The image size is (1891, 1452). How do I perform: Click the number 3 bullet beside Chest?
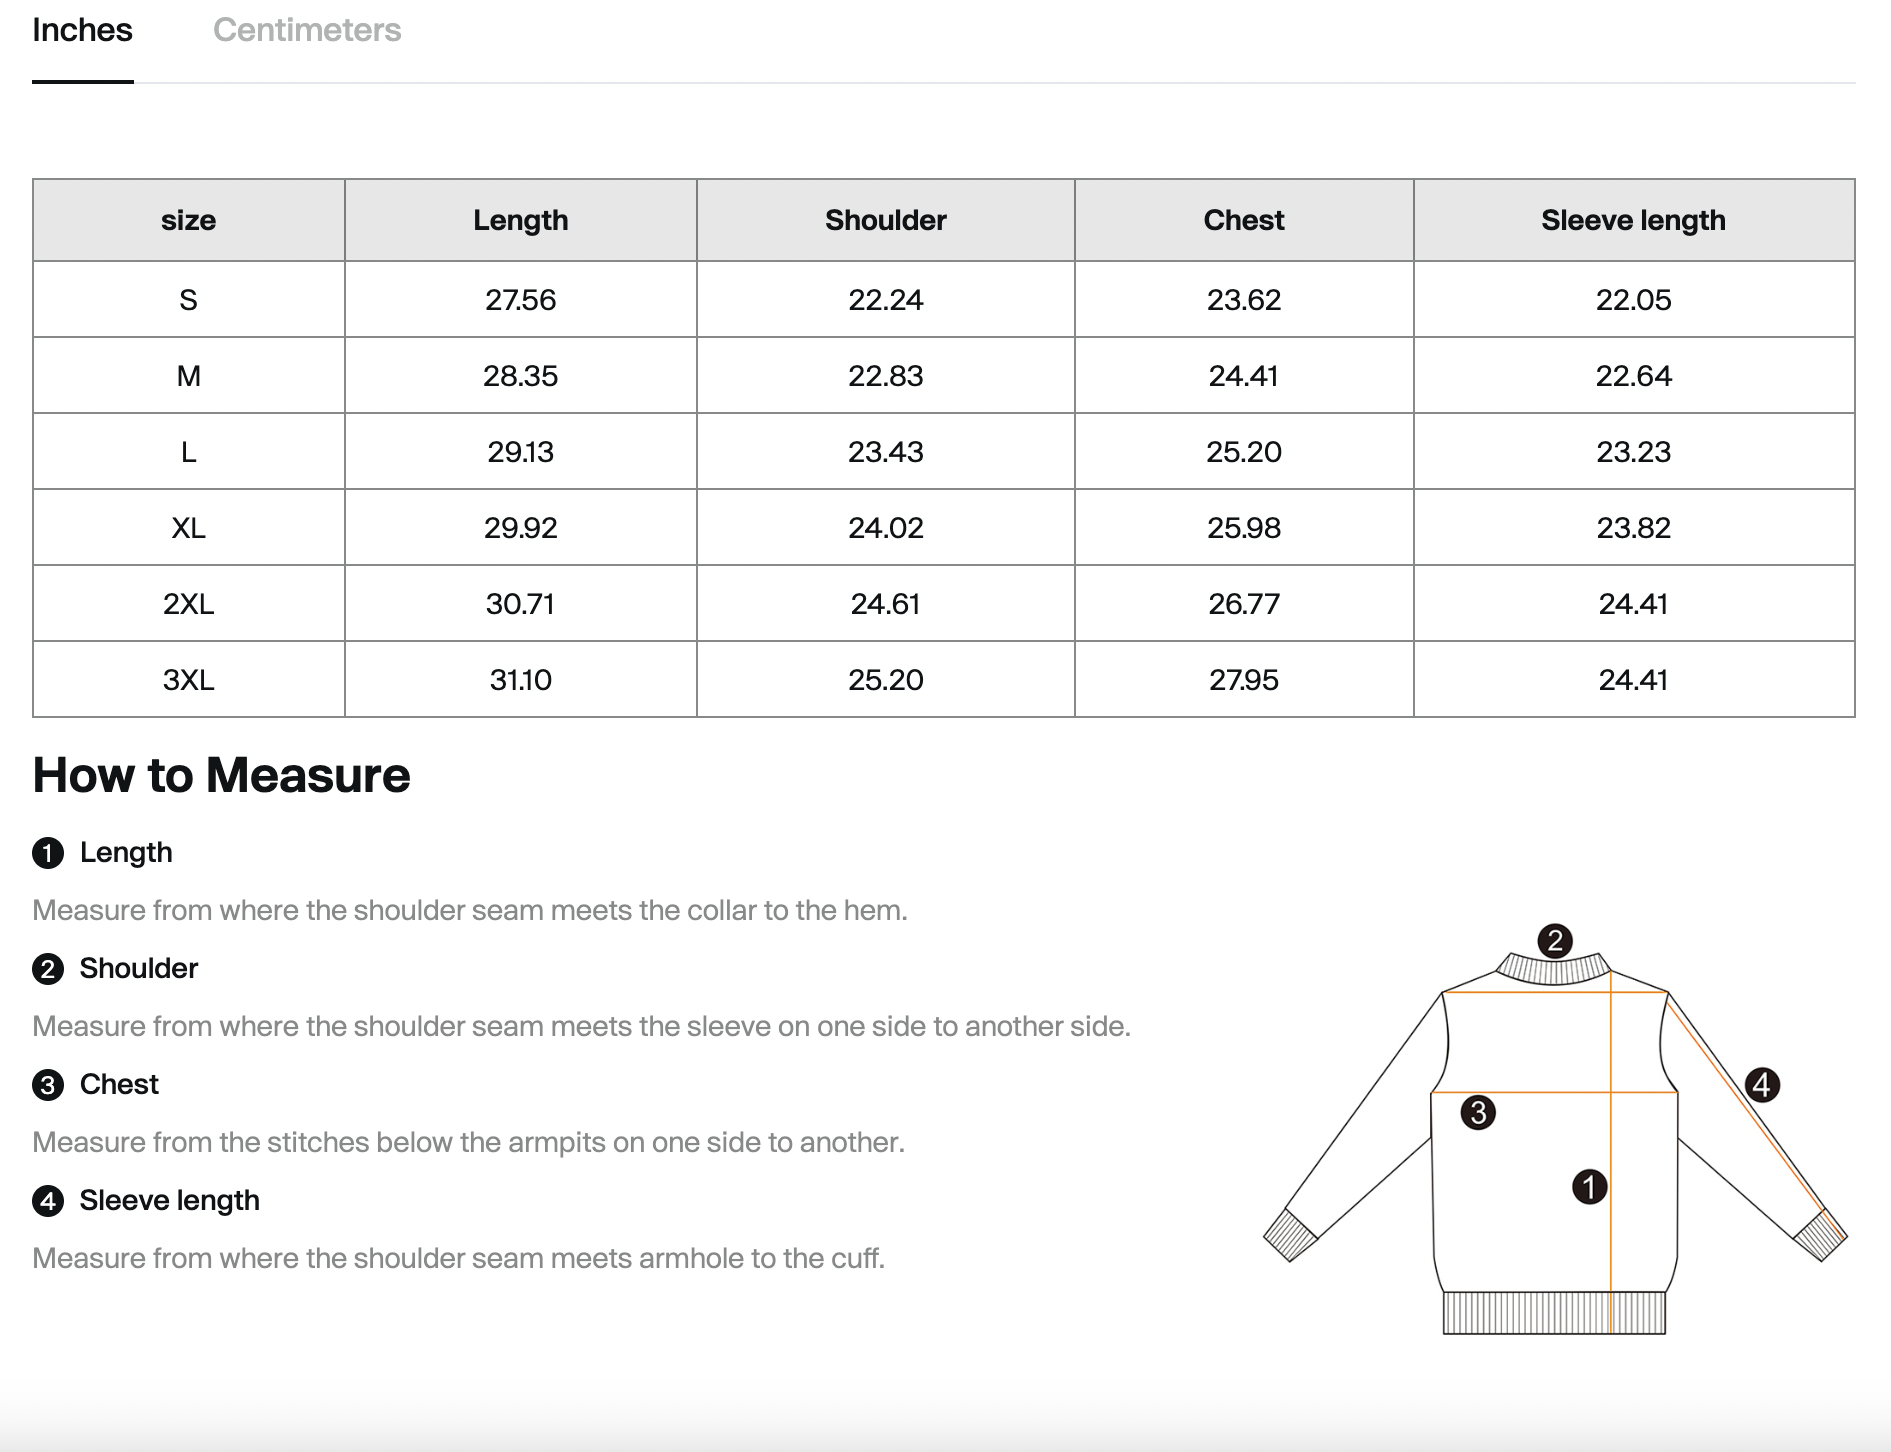[x=48, y=1085]
